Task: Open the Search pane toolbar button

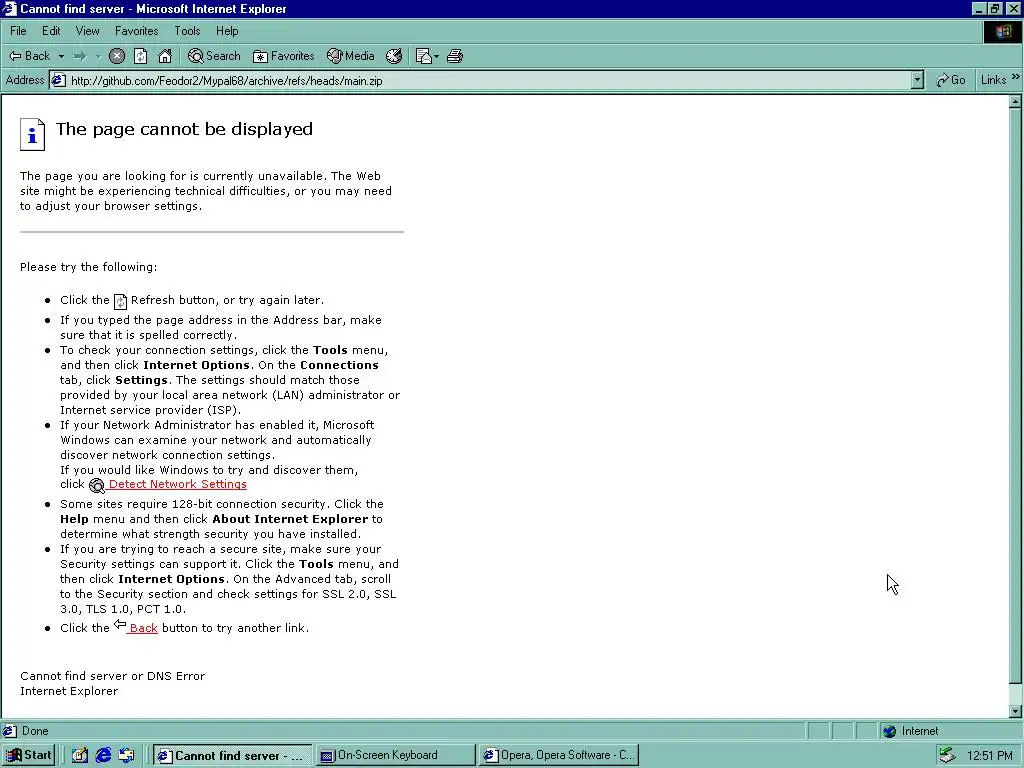Action: pos(214,56)
